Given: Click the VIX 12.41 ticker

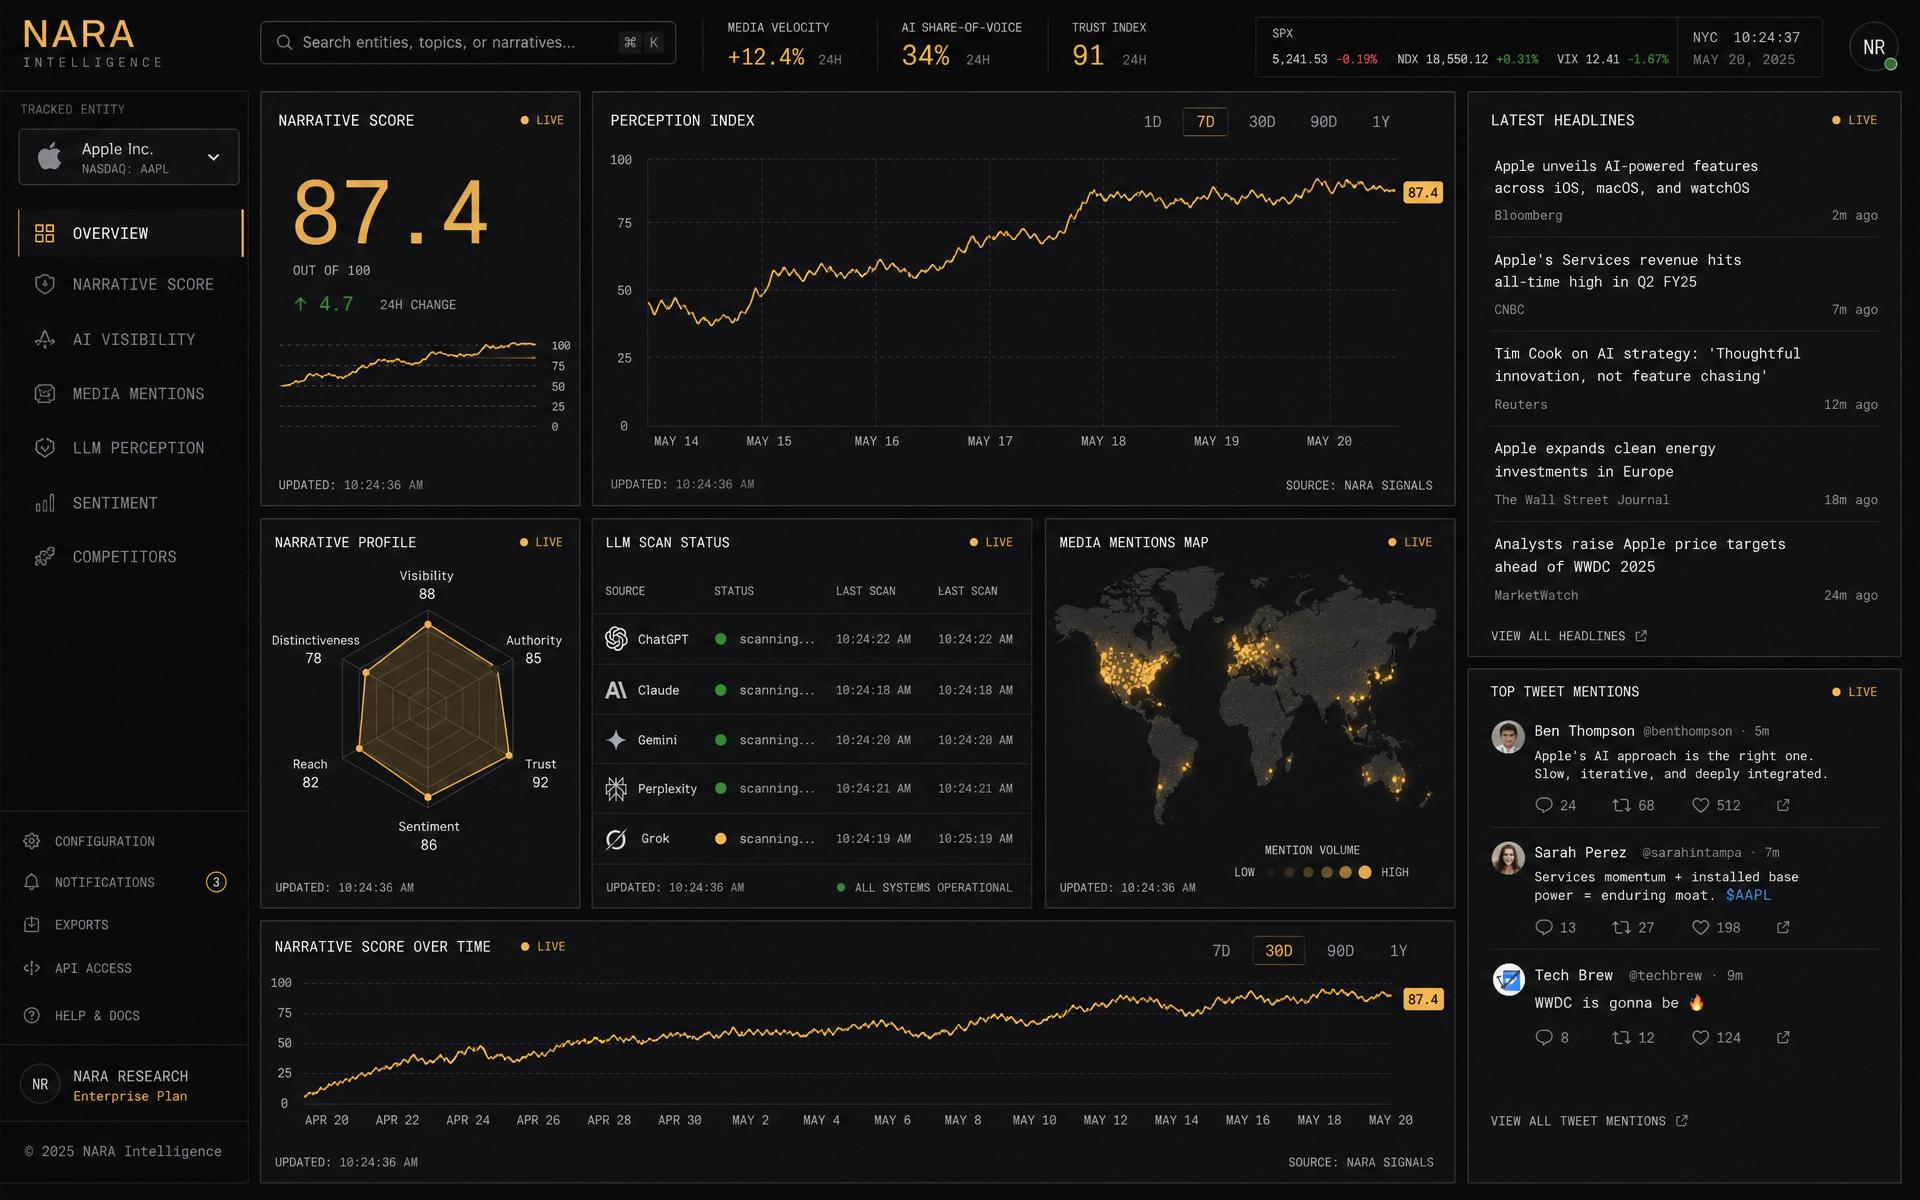Looking at the screenshot, I should click(x=1612, y=59).
